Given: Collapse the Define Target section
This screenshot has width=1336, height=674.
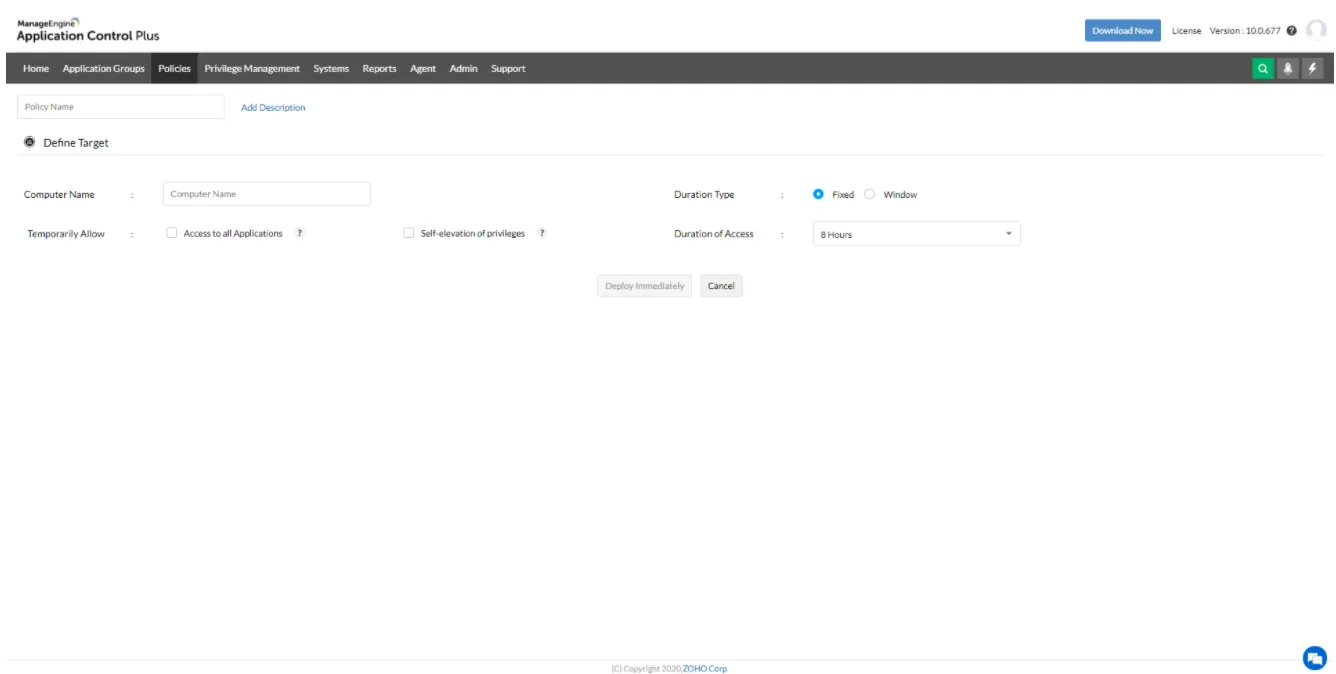Looking at the screenshot, I should [28, 143].
